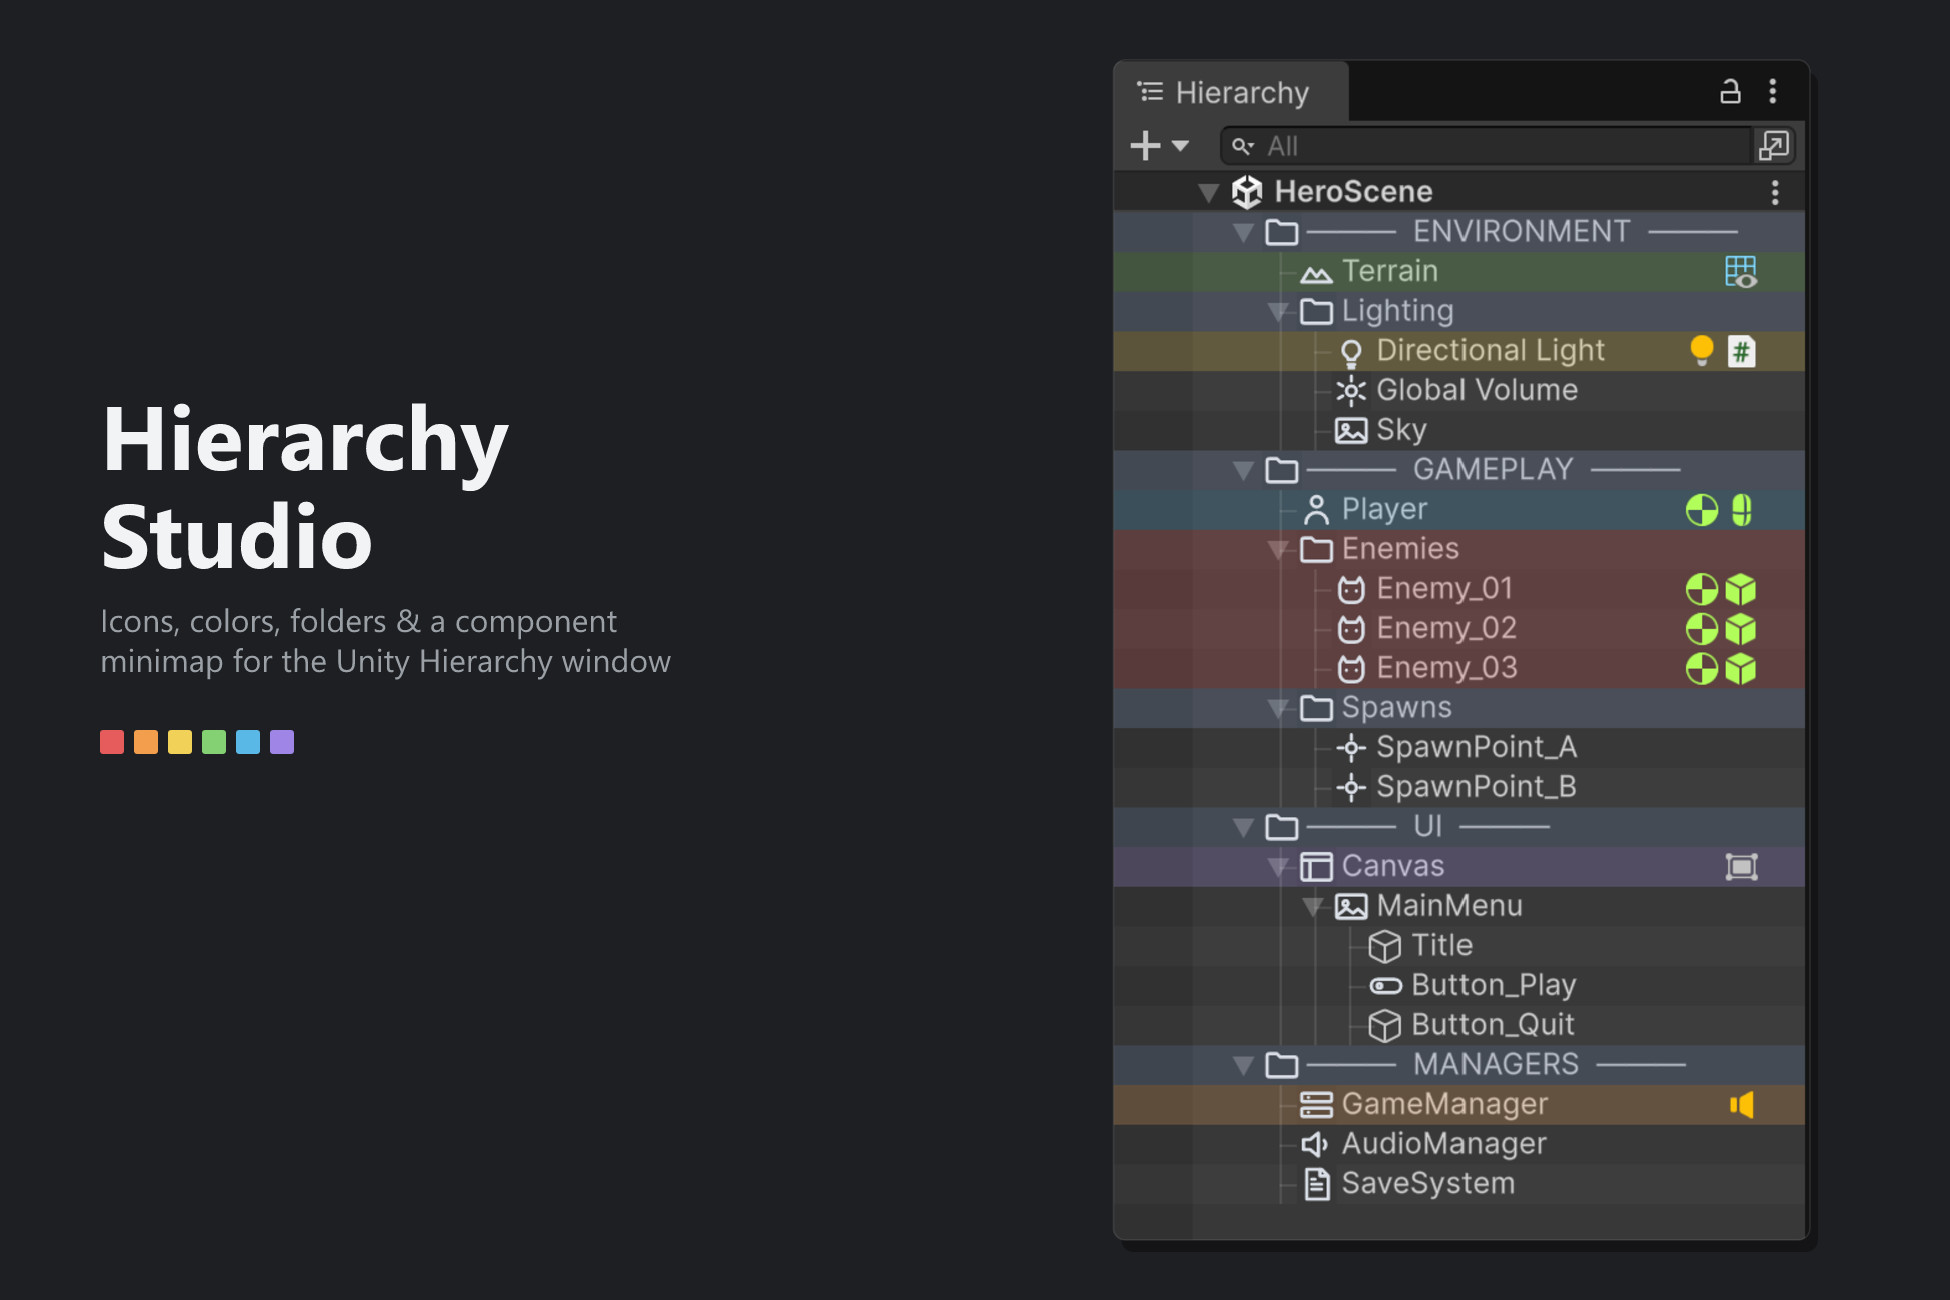
Task: Click the blue color swatch
Action: 248,742
